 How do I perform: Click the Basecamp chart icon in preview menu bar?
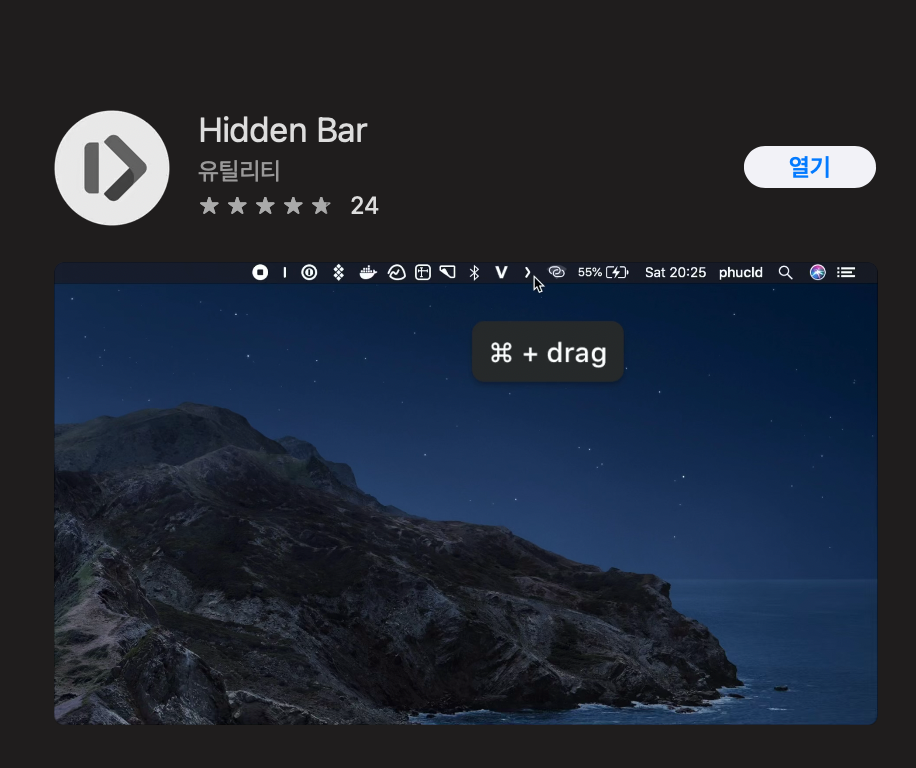[x=396, y=272]
